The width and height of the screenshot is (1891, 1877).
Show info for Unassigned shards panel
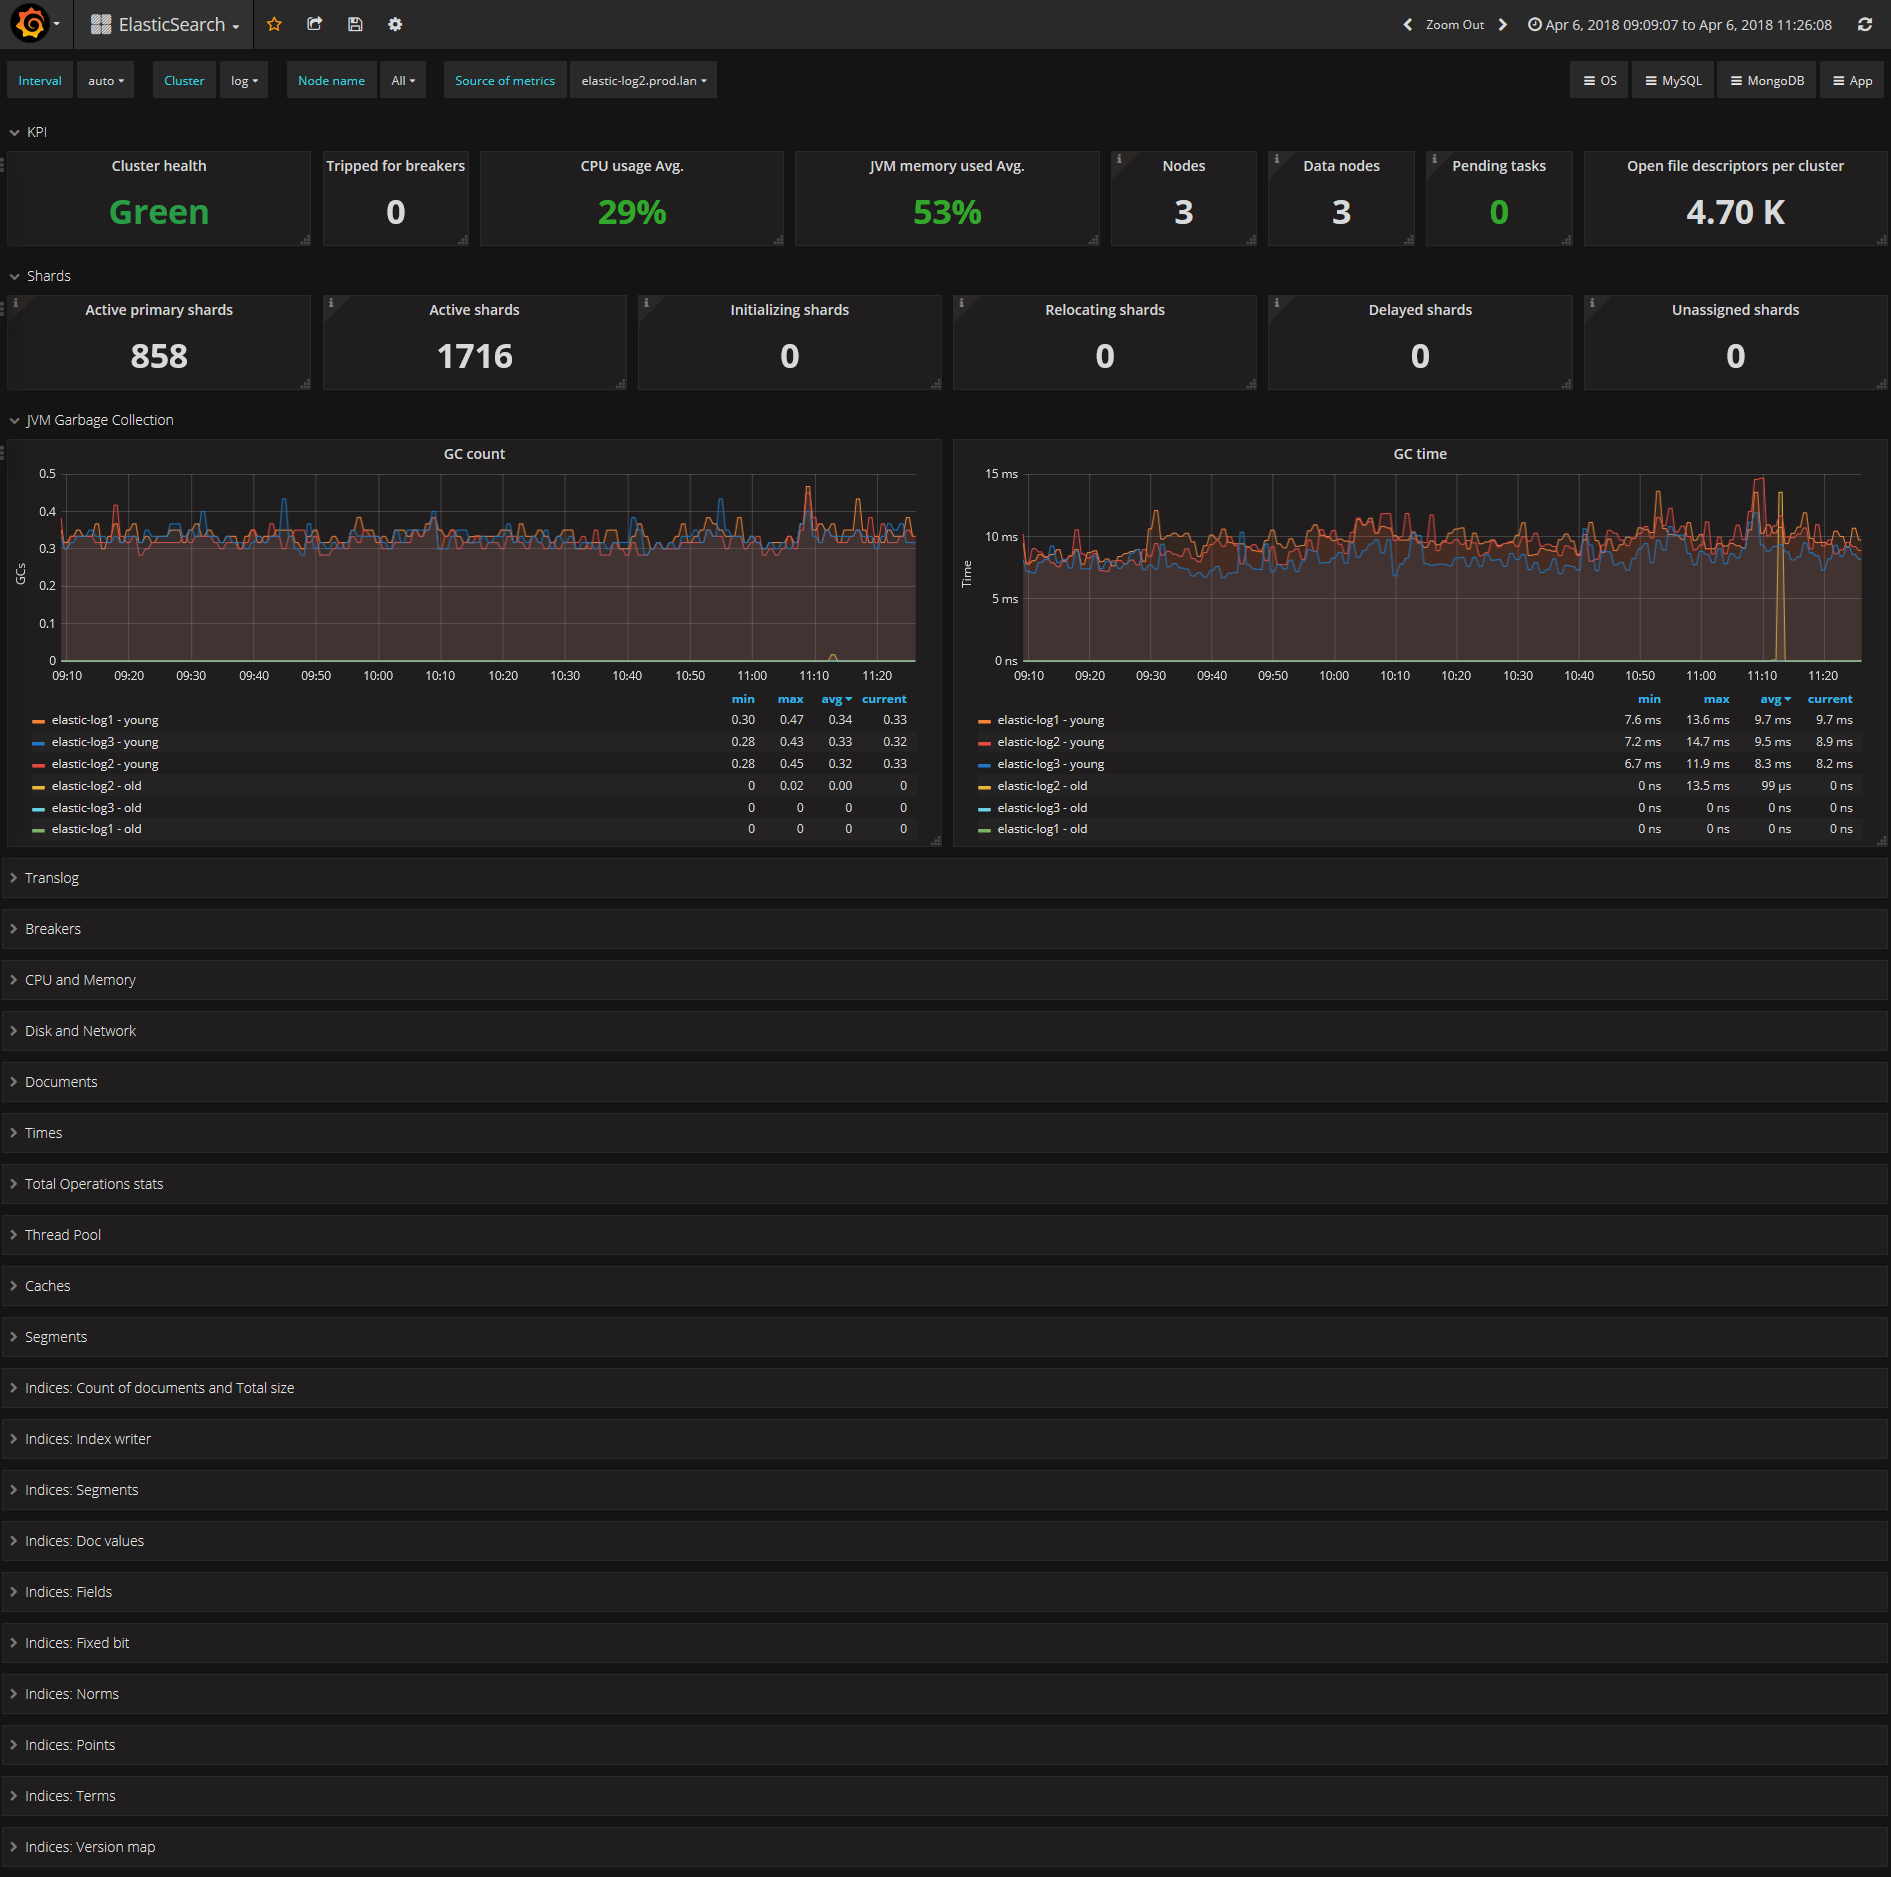[x=1592, y=302]
